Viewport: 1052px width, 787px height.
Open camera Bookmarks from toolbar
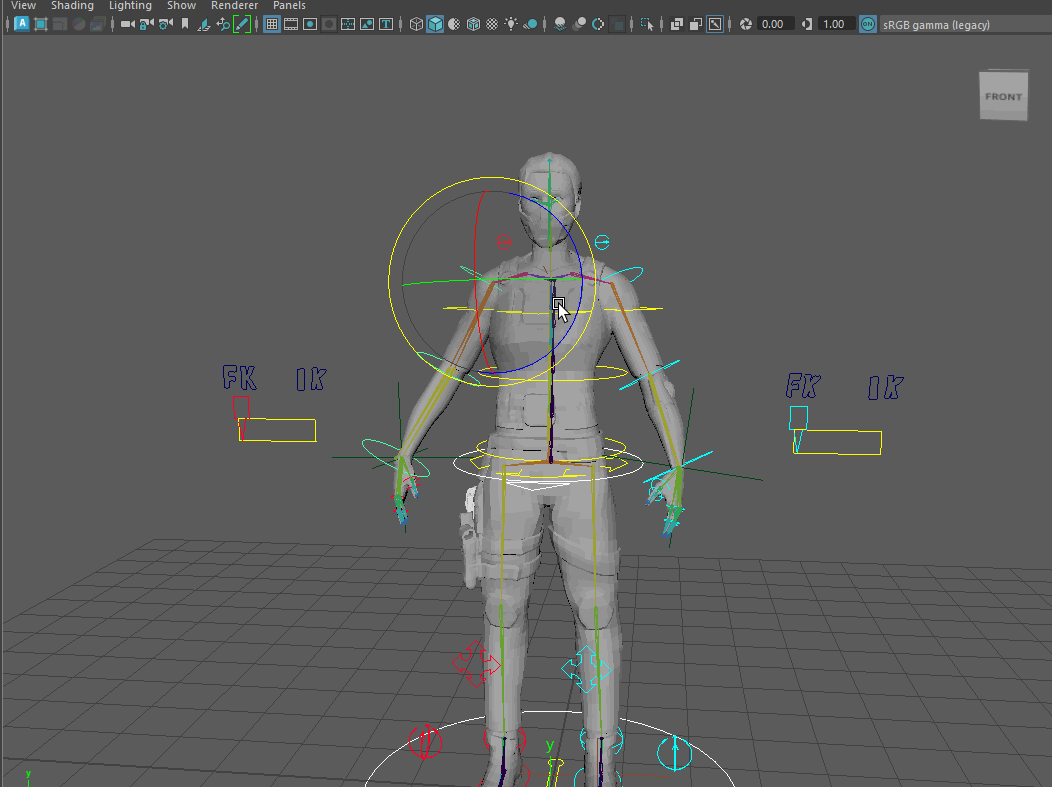[x=185, y=24]
